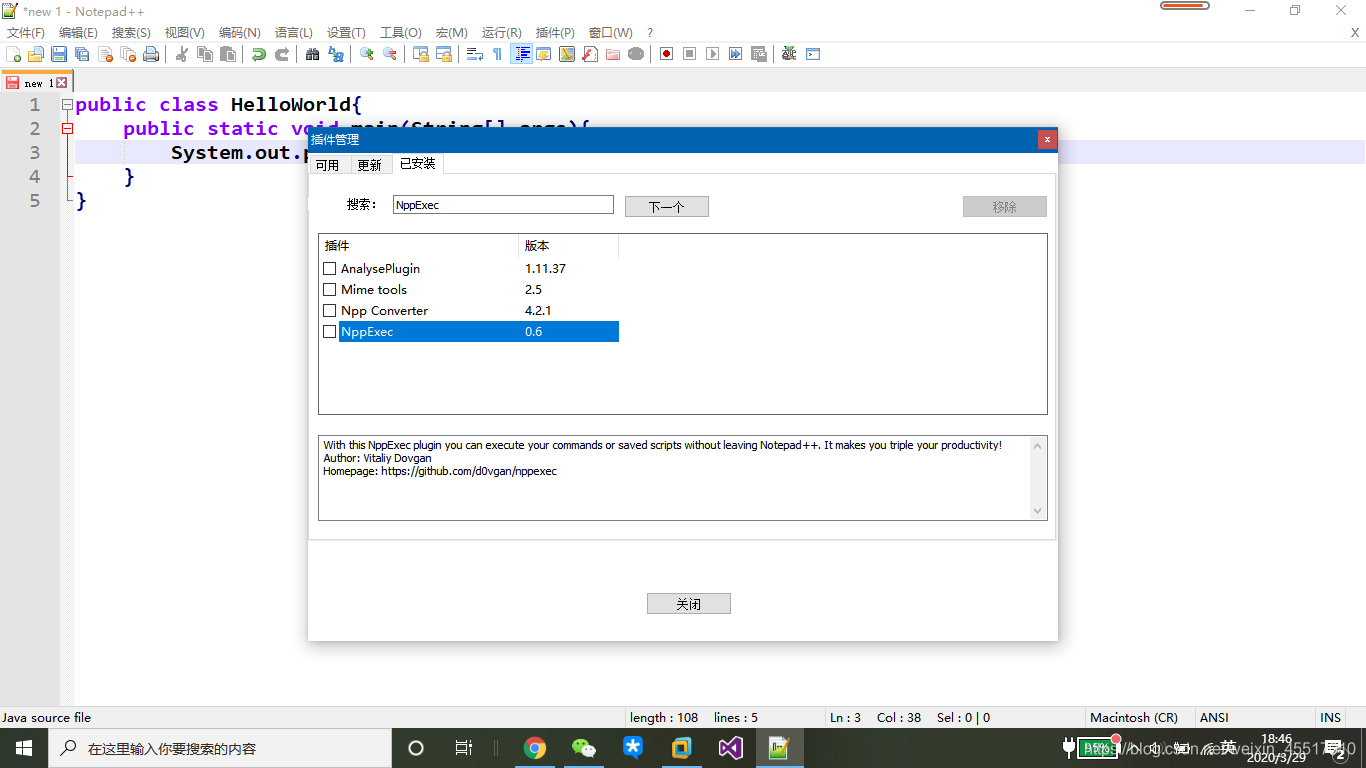Image resolution: width=1366 pixels, height=768 pixels.
Task: Click the 插件 column header
Action: 418,246
